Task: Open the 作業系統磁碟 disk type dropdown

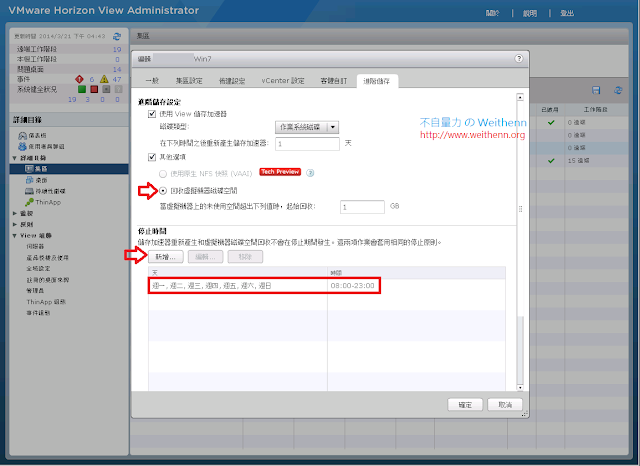Action: click(307, 127)
